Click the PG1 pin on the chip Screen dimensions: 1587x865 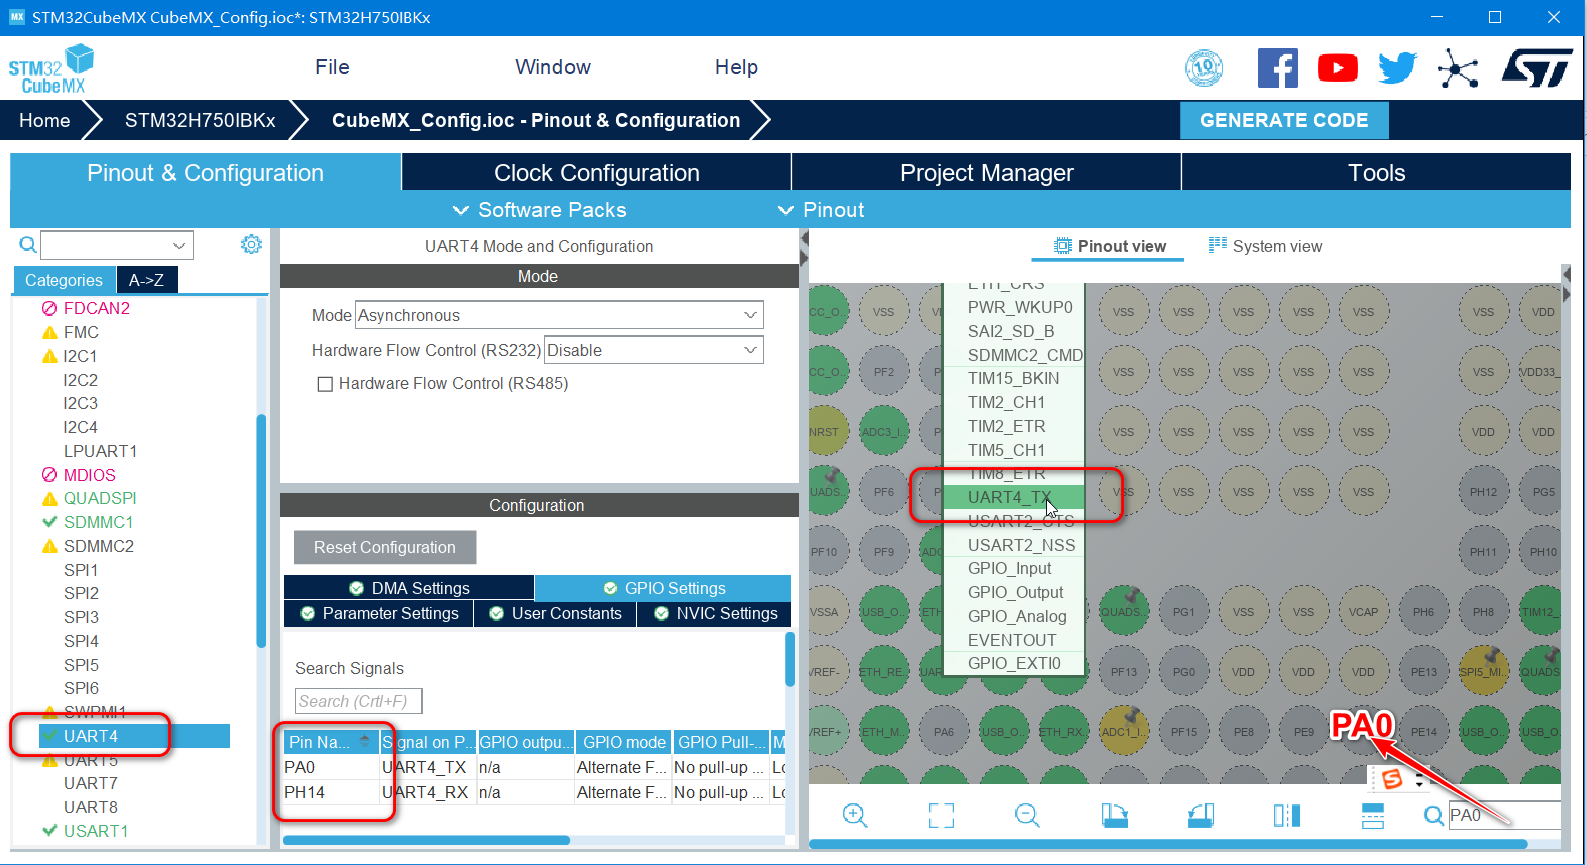[1183, 612]
